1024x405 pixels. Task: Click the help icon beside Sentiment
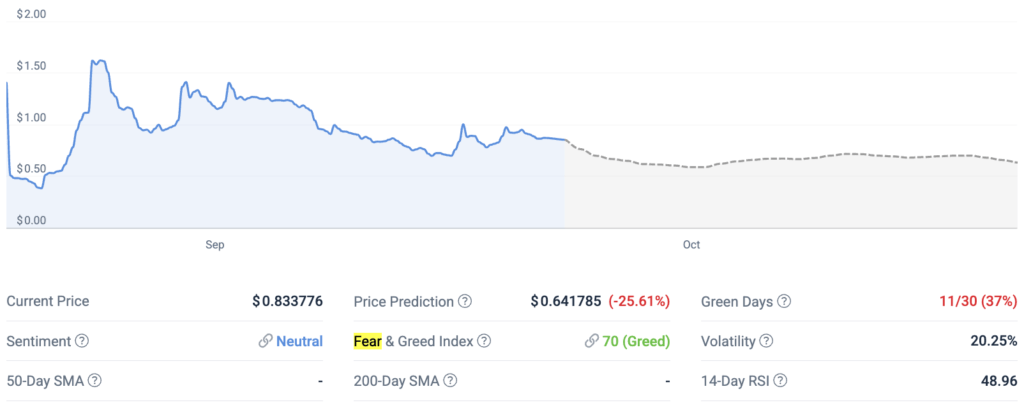pyautogui.click(x=82, y=341)
